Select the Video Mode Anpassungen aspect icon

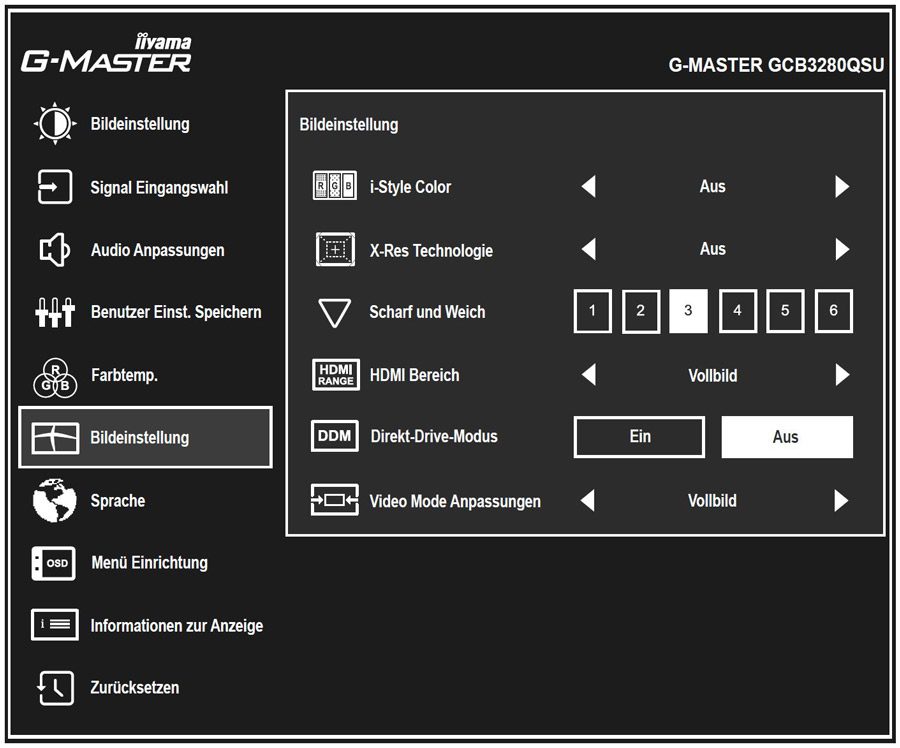[335, 500]
